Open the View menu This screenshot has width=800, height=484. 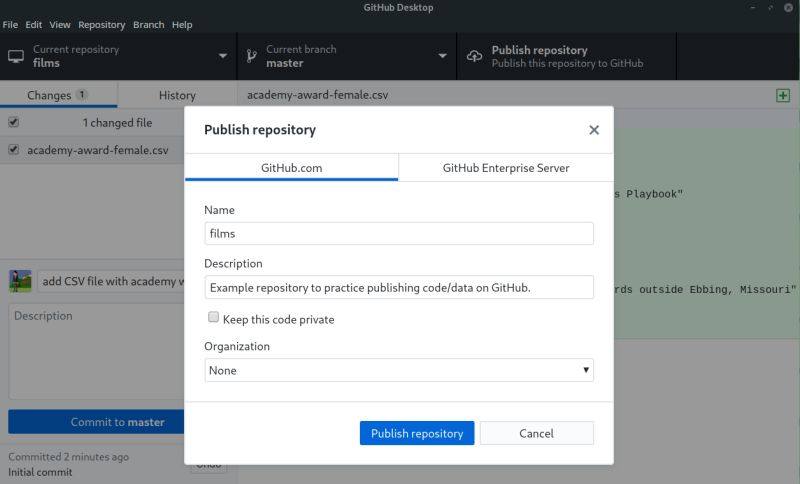pos(60,25)
